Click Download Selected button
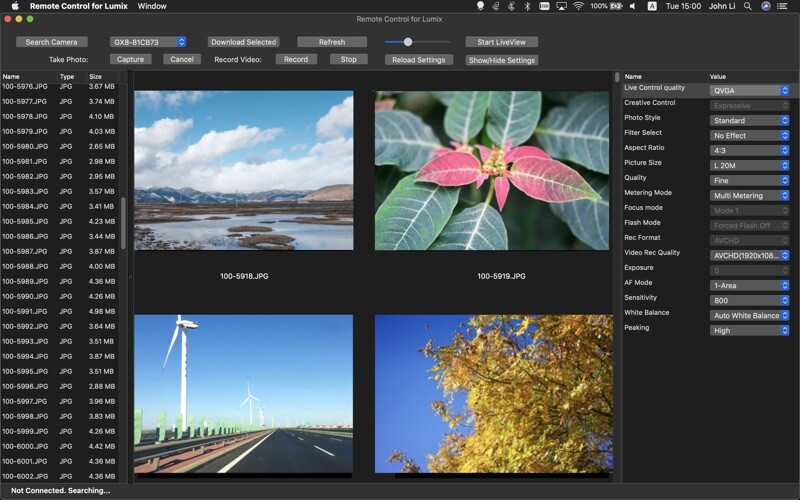This screenshot has height=500, width=800. point(243,42)
